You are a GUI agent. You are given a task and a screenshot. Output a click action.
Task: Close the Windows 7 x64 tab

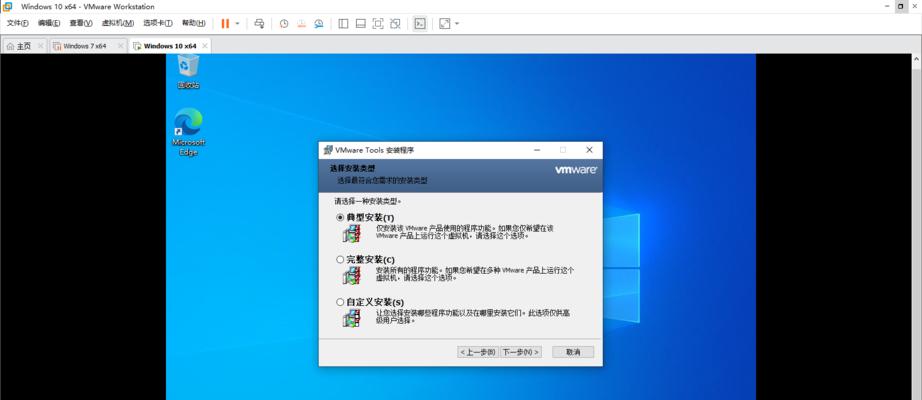click(x=121, y=46)
